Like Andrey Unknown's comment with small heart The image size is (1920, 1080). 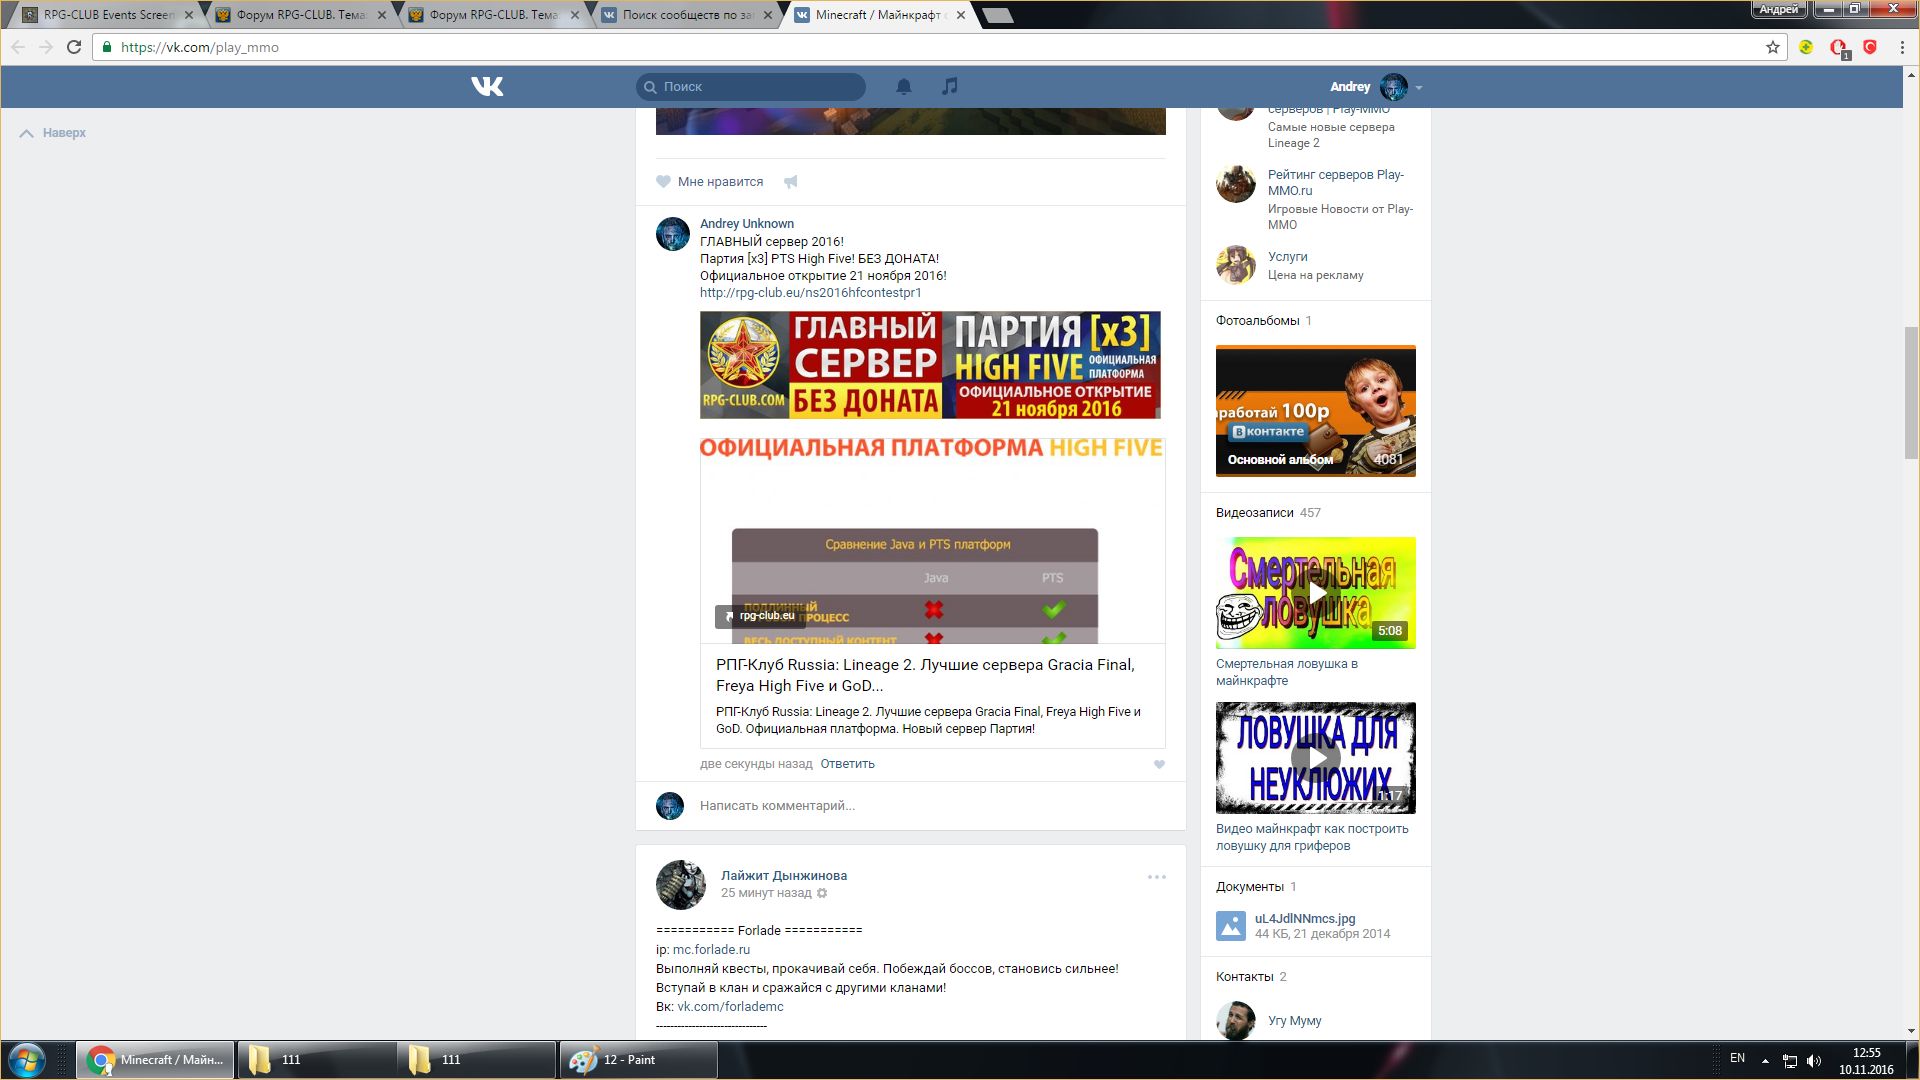coord(1159,765)
